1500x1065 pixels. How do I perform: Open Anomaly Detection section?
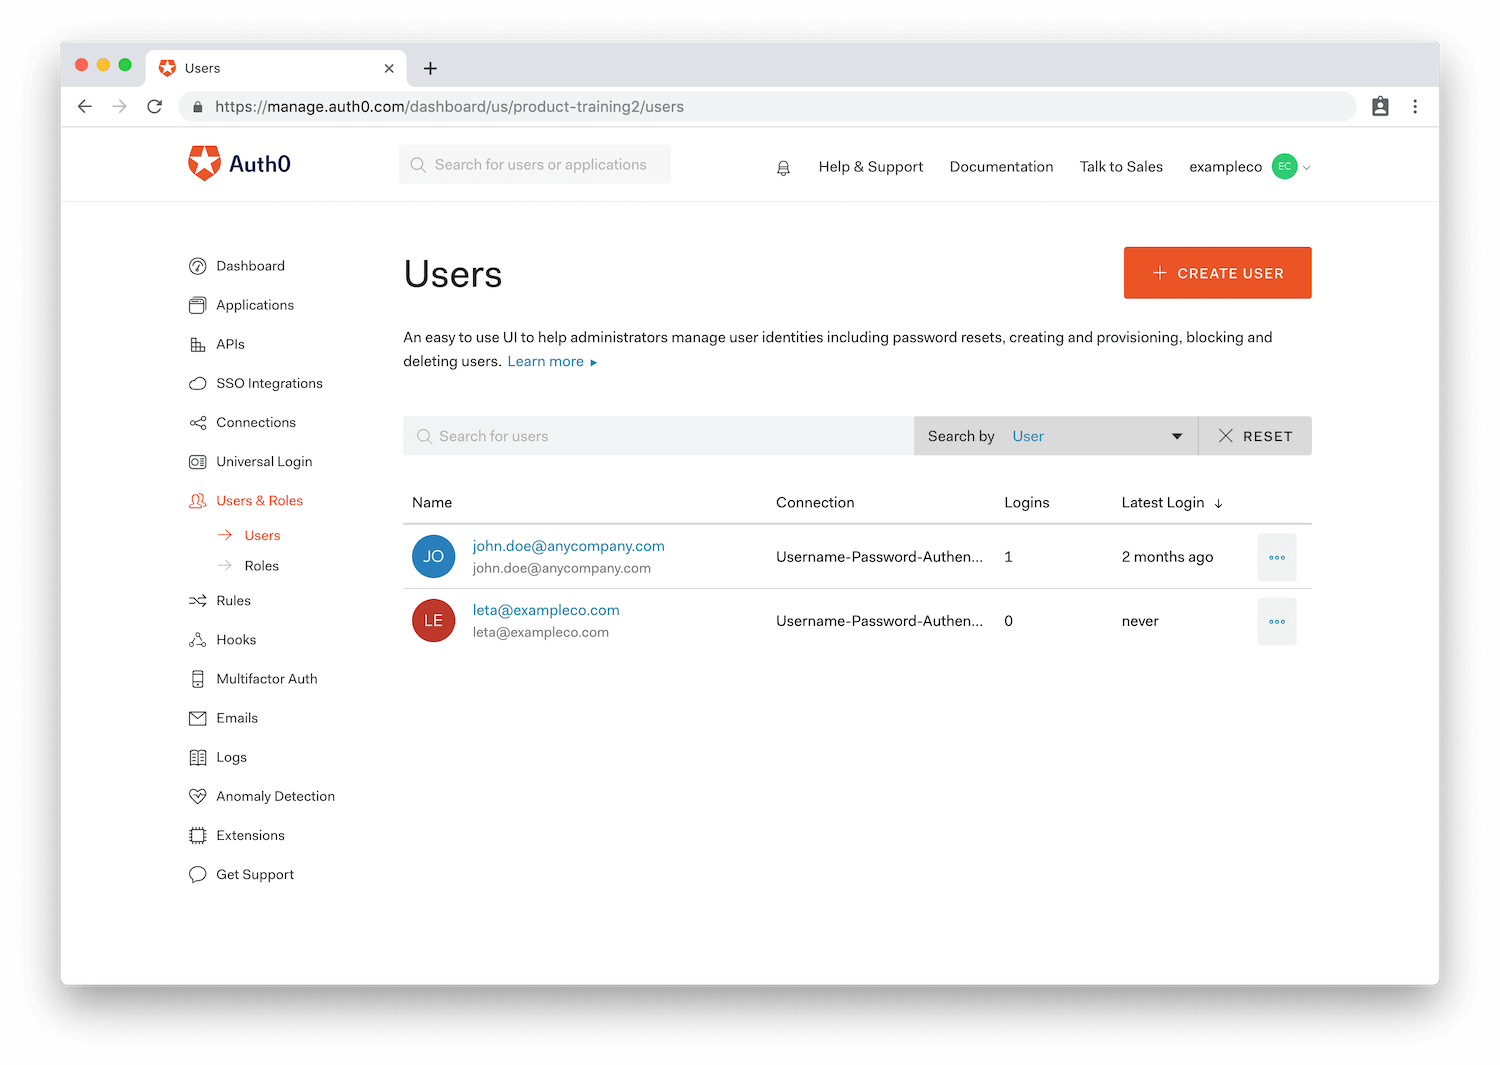(276, 797)
